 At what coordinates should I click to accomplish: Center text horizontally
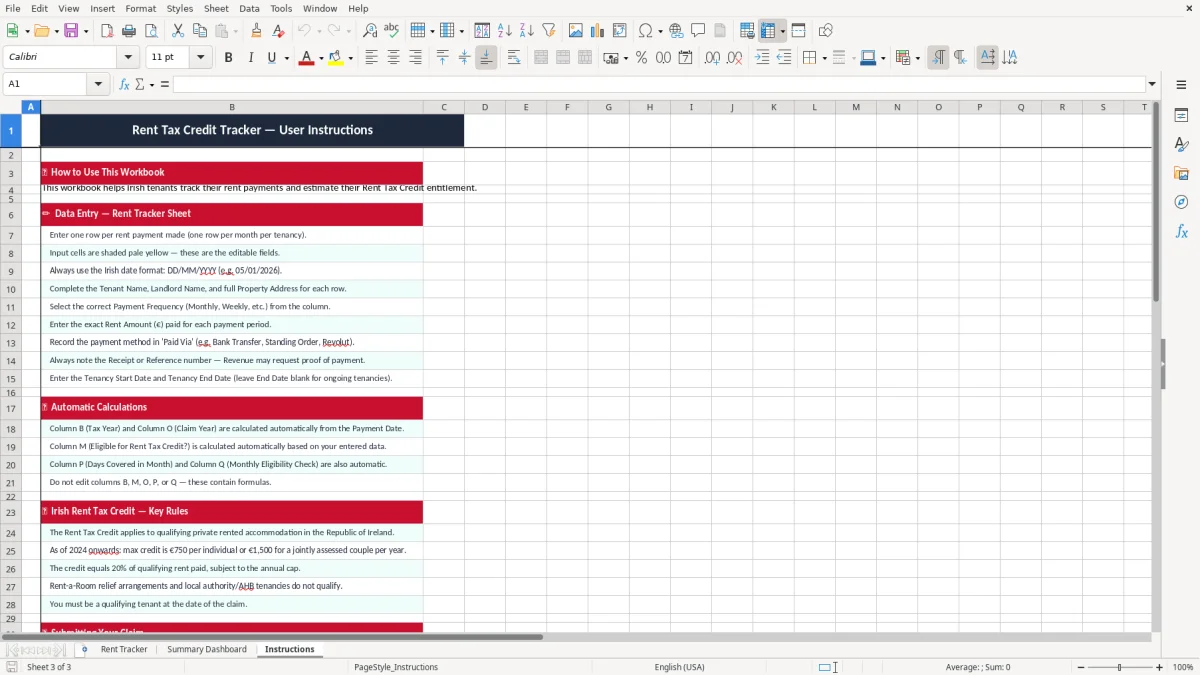coord(393,58)
